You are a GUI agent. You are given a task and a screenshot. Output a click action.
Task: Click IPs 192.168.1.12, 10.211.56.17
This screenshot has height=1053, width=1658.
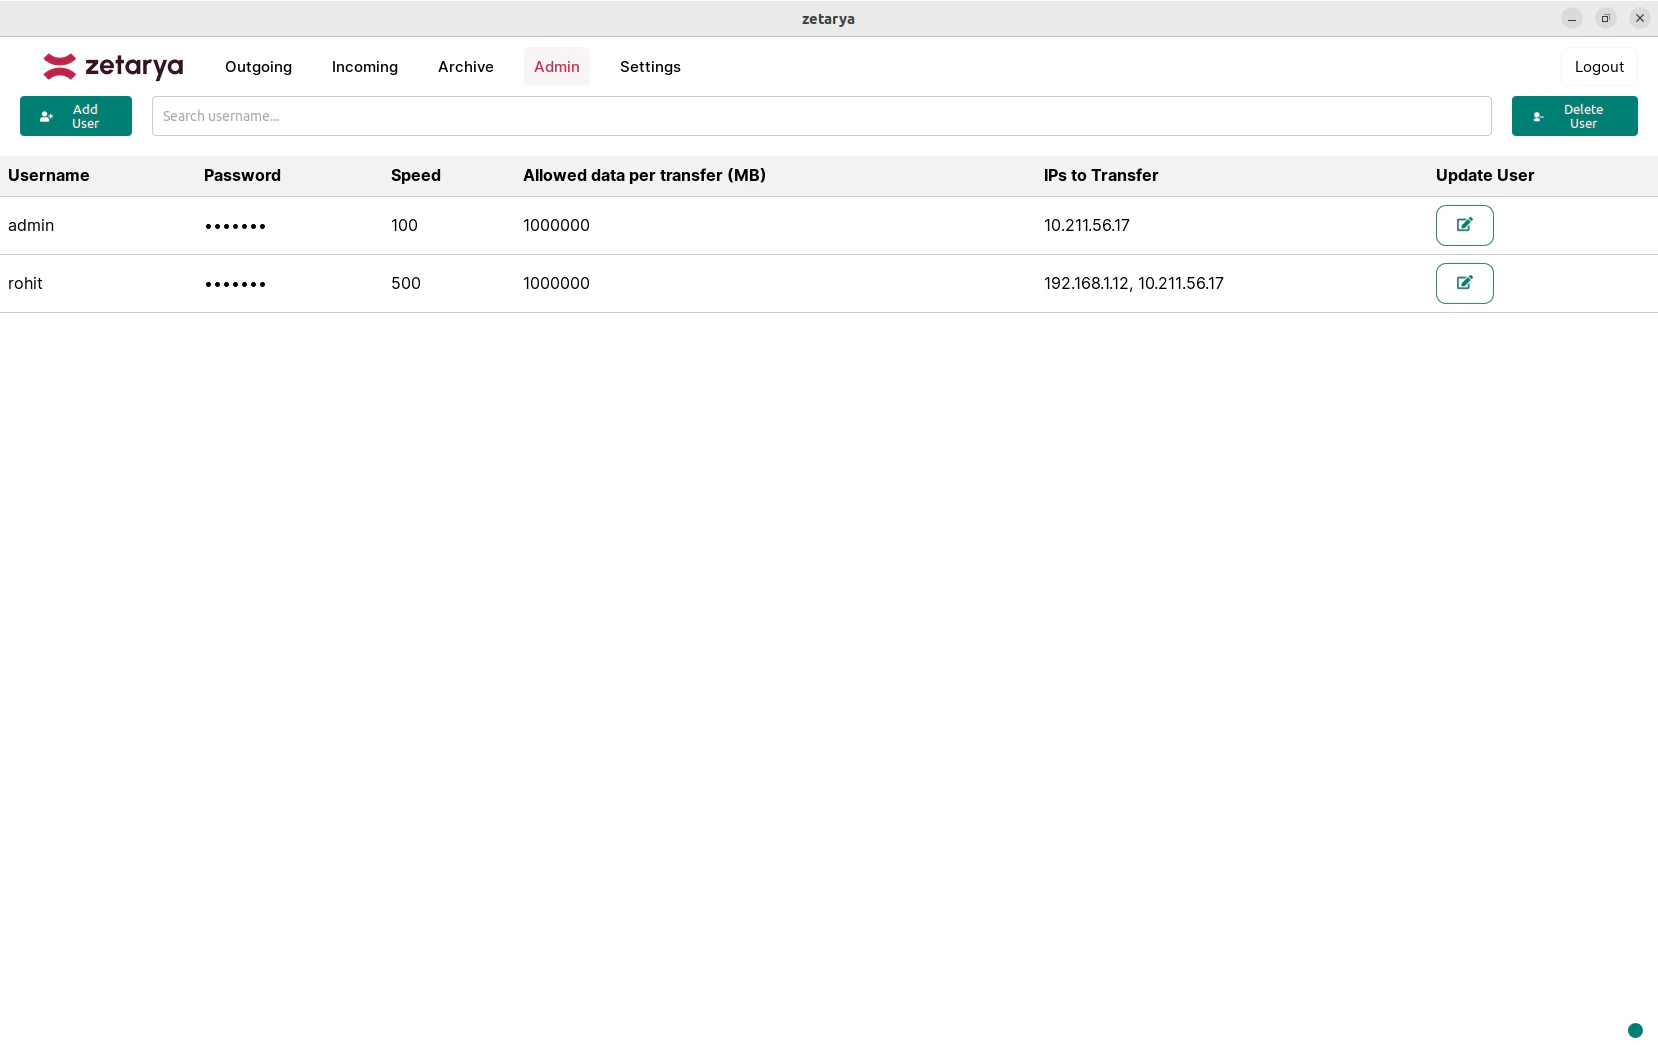click(1133, 283)
